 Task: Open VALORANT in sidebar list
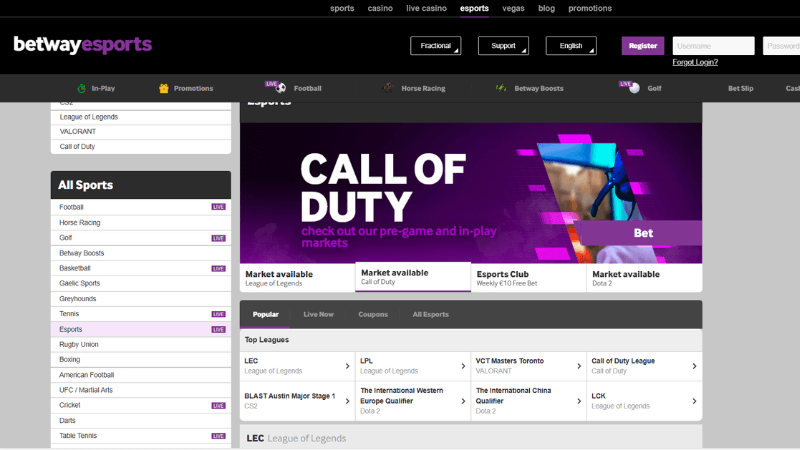[x=141, y=132]
